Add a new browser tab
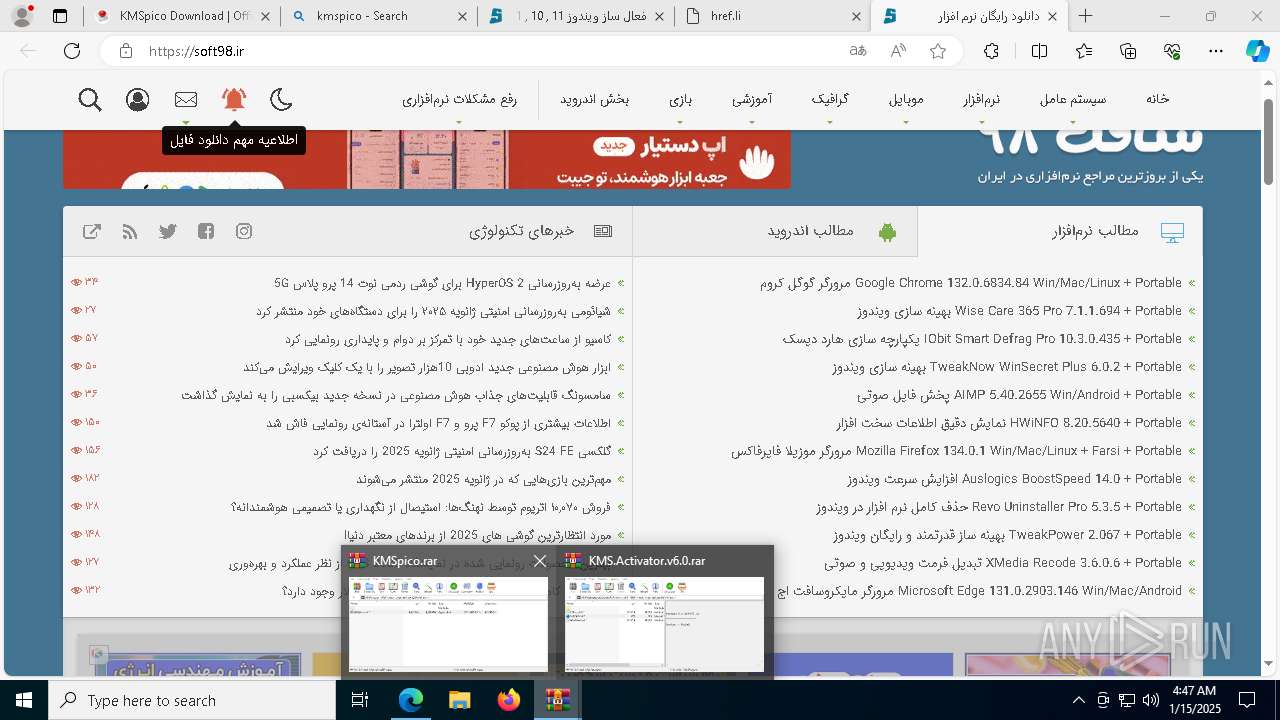This screenshot has height=720, width=1280. click(1085, 16)
